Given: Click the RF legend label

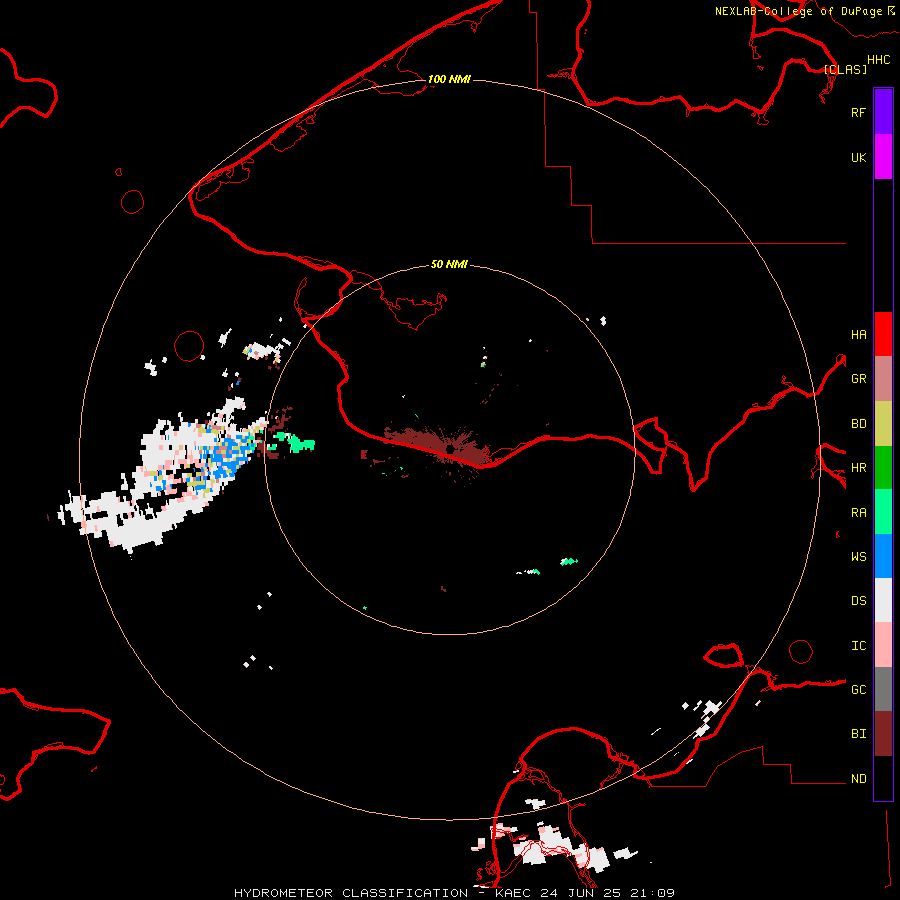Looking at the screenshot, I should (858, 112).
